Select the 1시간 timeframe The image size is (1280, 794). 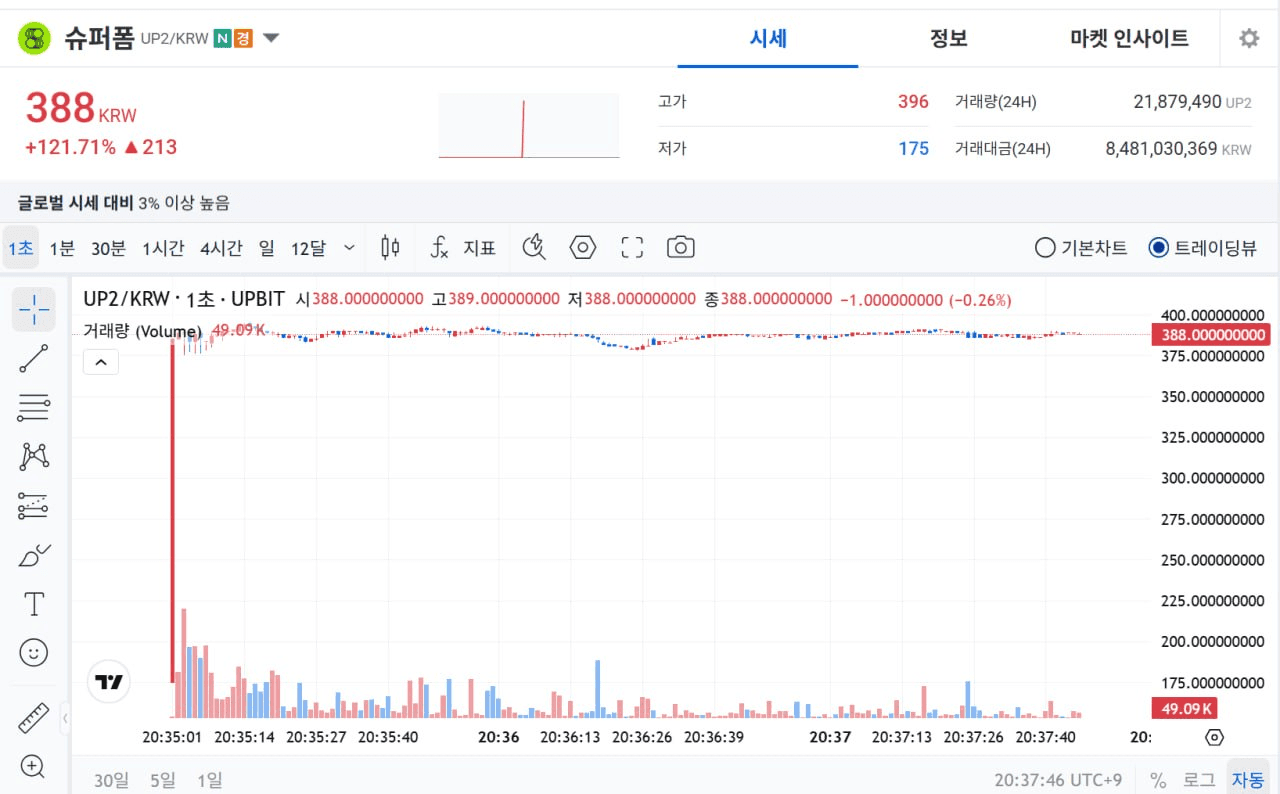(163, 247)
